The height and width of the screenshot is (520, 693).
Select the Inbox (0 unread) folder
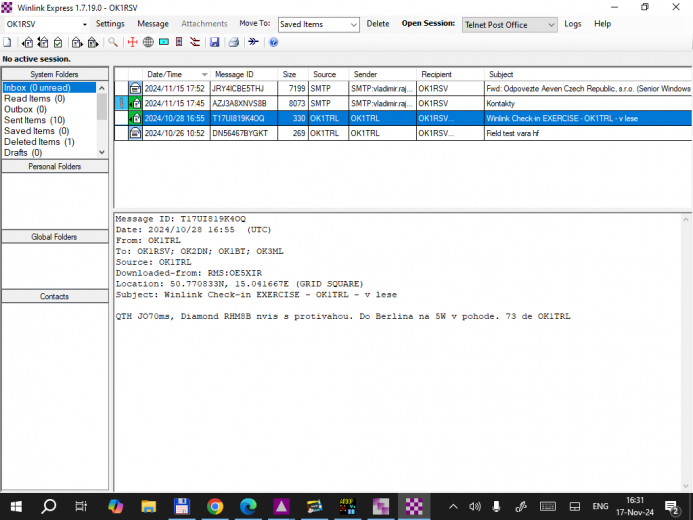pos(49,87)
